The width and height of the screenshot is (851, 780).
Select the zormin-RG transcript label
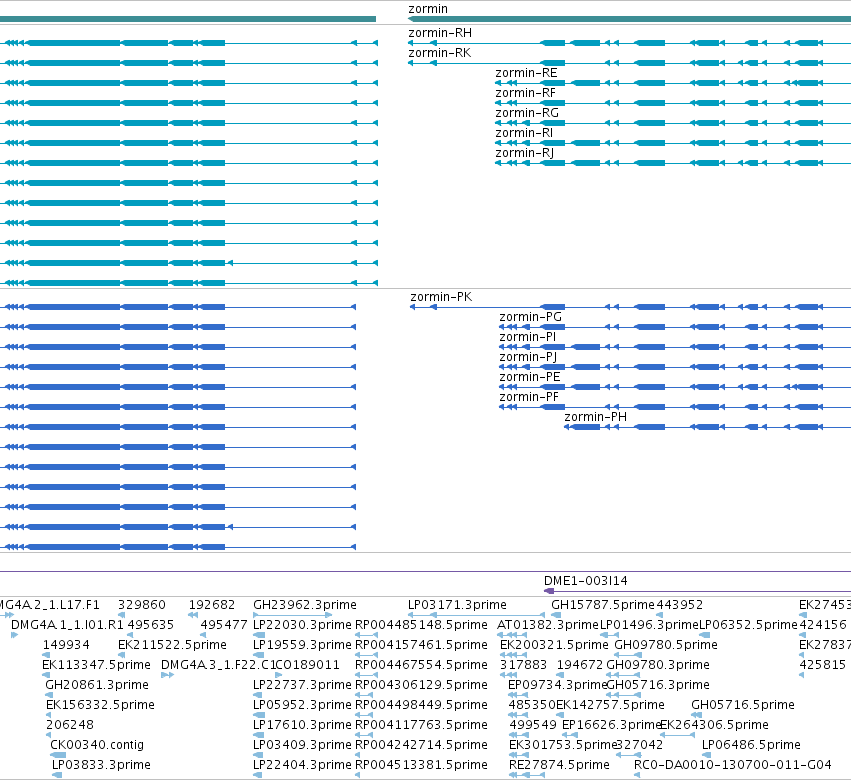tap(526, 113)
